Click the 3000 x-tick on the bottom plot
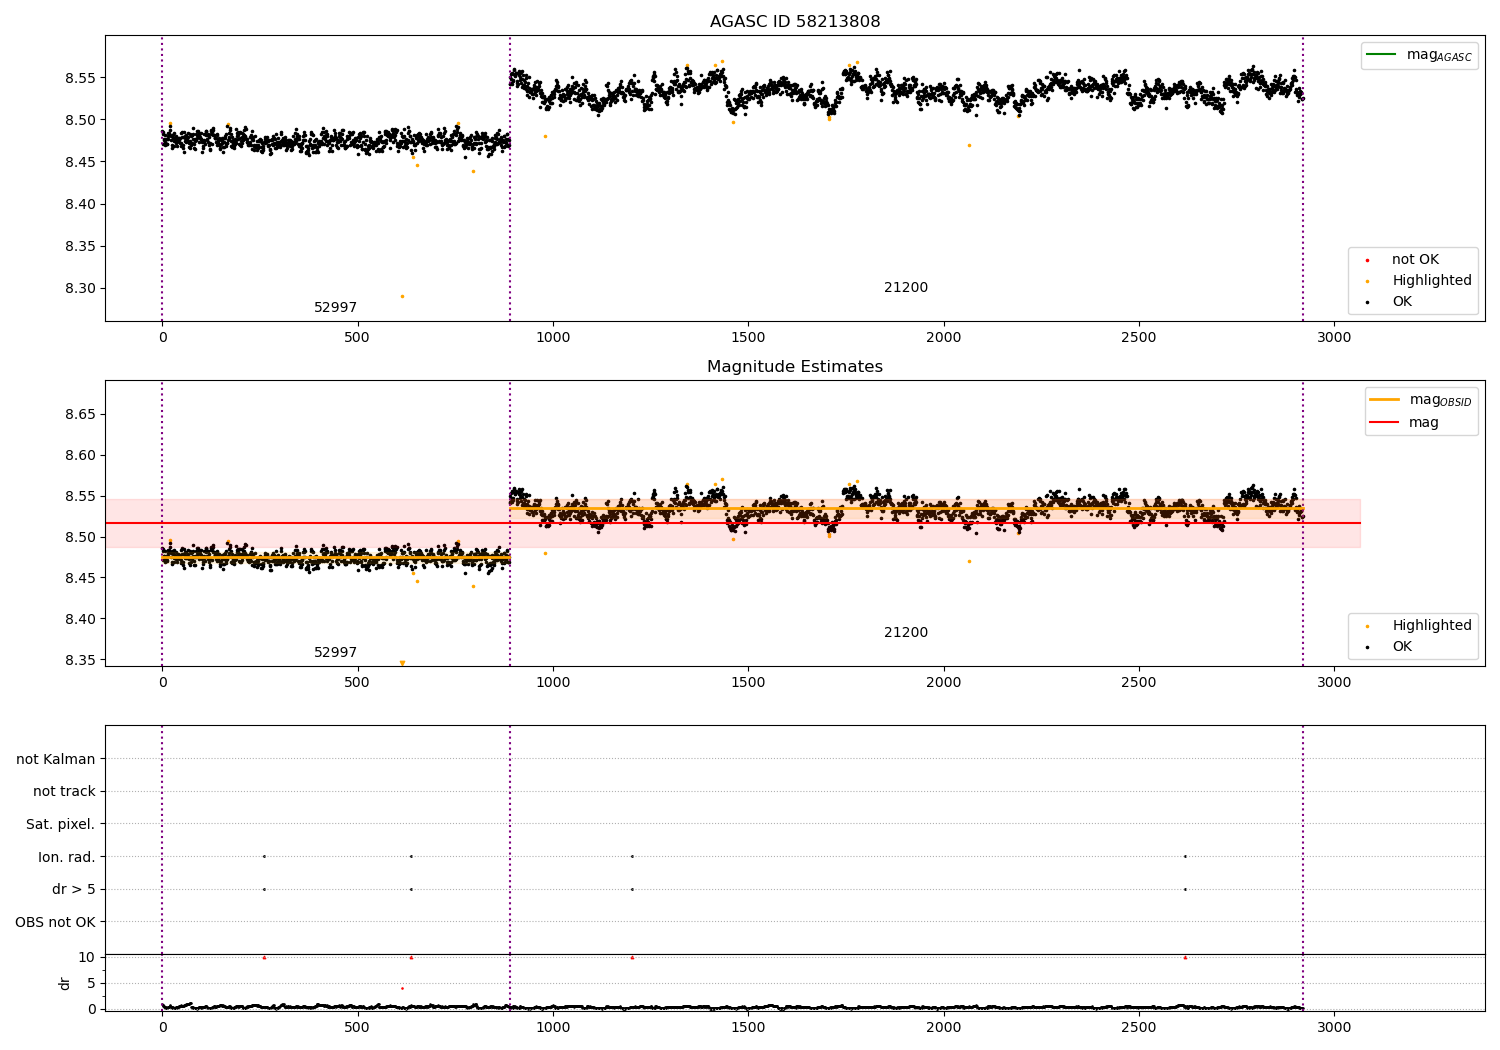The height and width of the screenshot is (1050, 1500). tap(1334, 1027)
